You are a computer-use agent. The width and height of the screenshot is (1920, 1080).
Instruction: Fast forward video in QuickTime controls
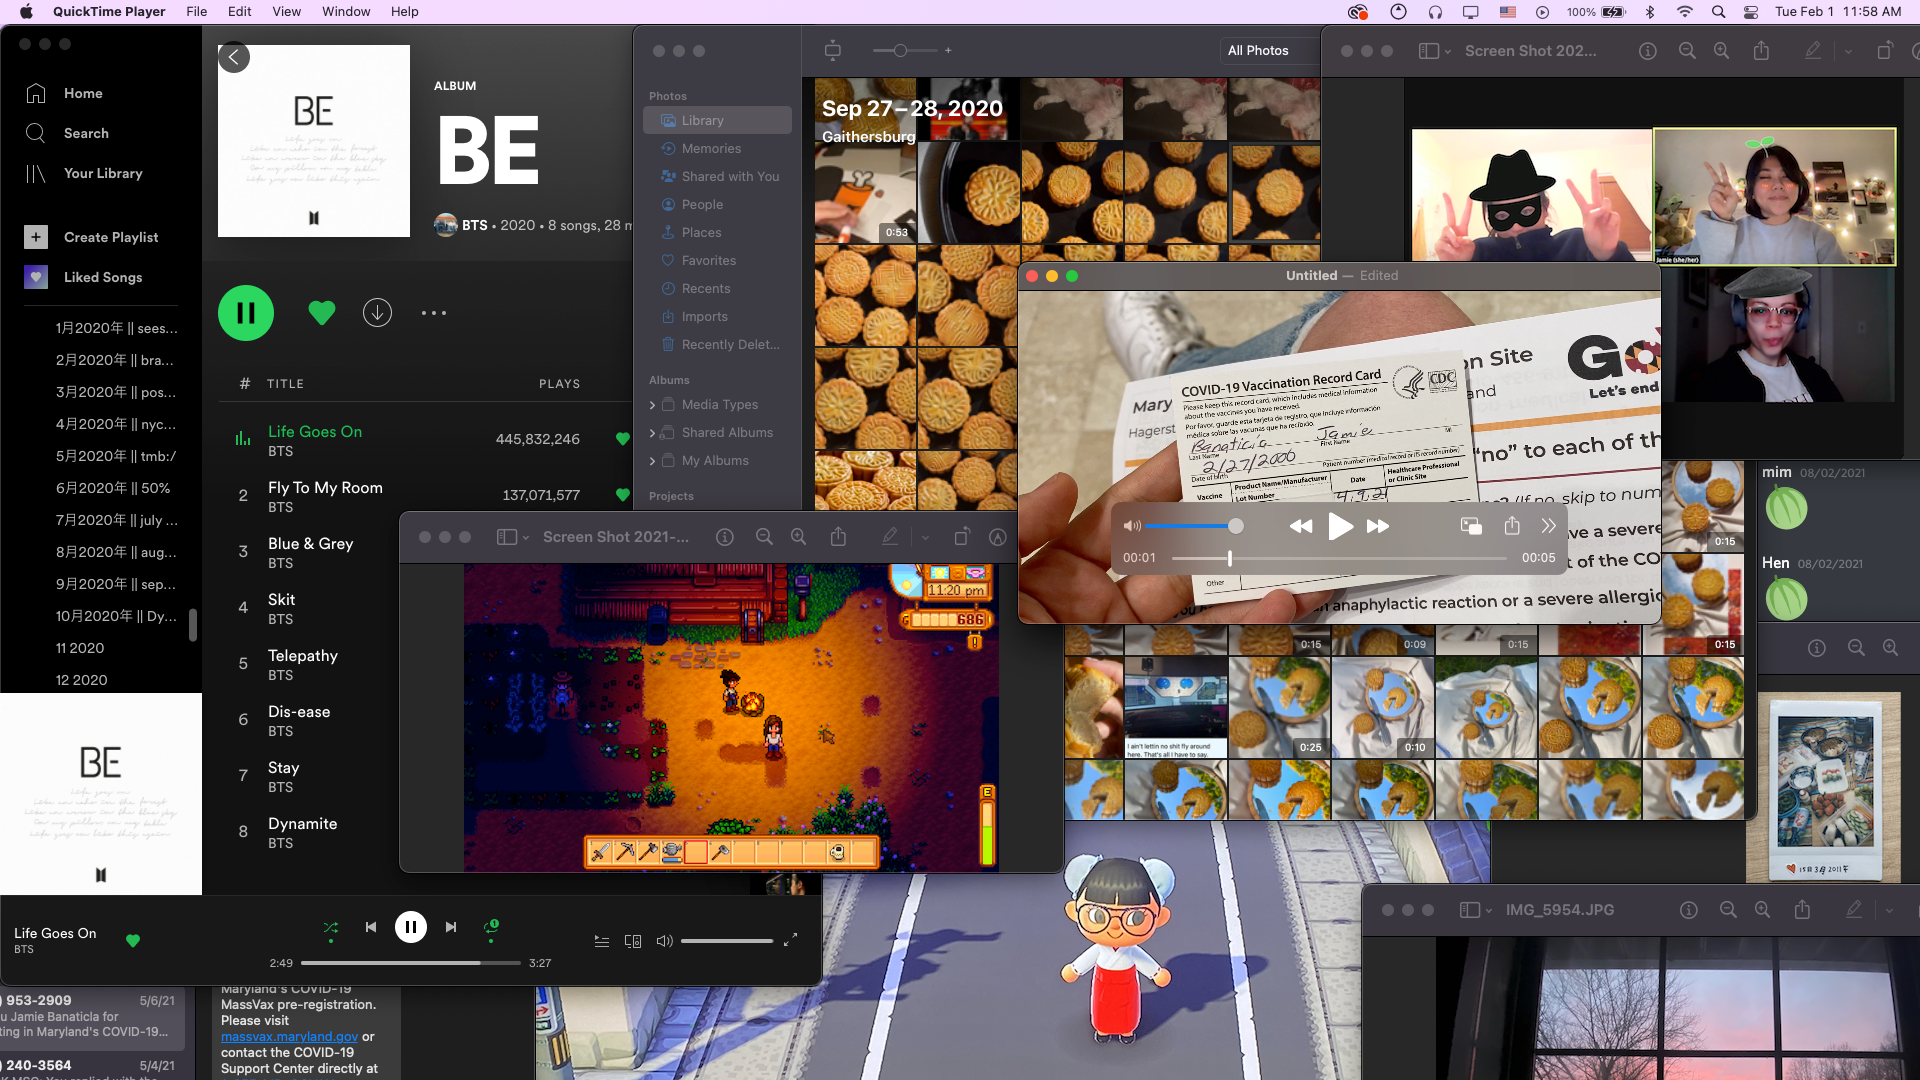[x=1378, y=526]
